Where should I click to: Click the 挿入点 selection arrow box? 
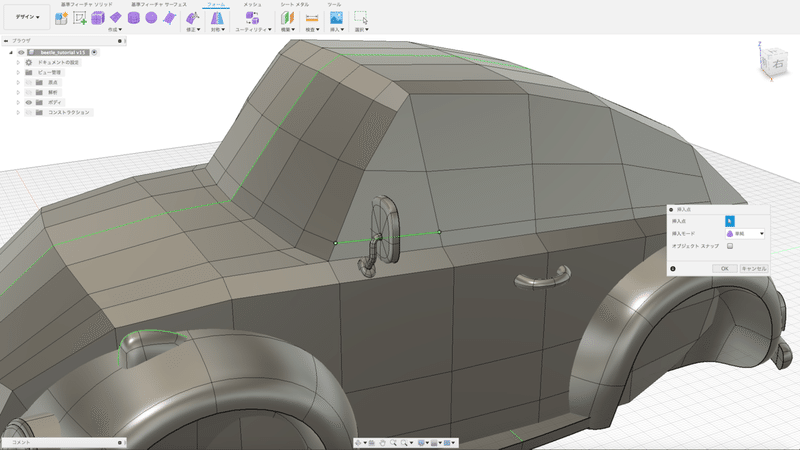point(729,220)
